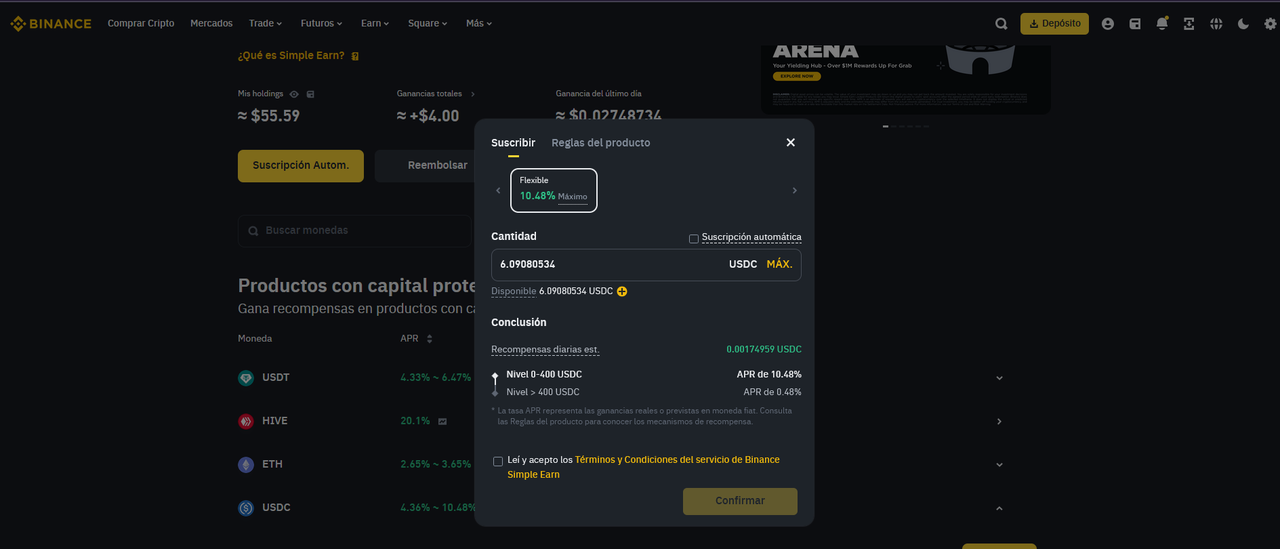Viewport: 1280px width, 549px height.
Task: Open the wallet icon in the header
Action: pos(1135,23)
